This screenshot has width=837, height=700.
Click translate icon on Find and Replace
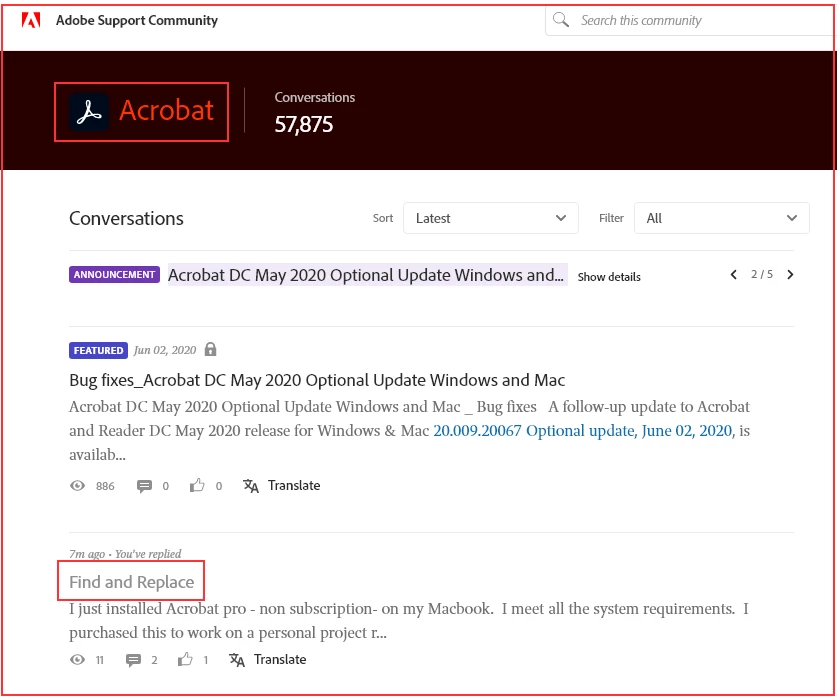click(237, 660)
